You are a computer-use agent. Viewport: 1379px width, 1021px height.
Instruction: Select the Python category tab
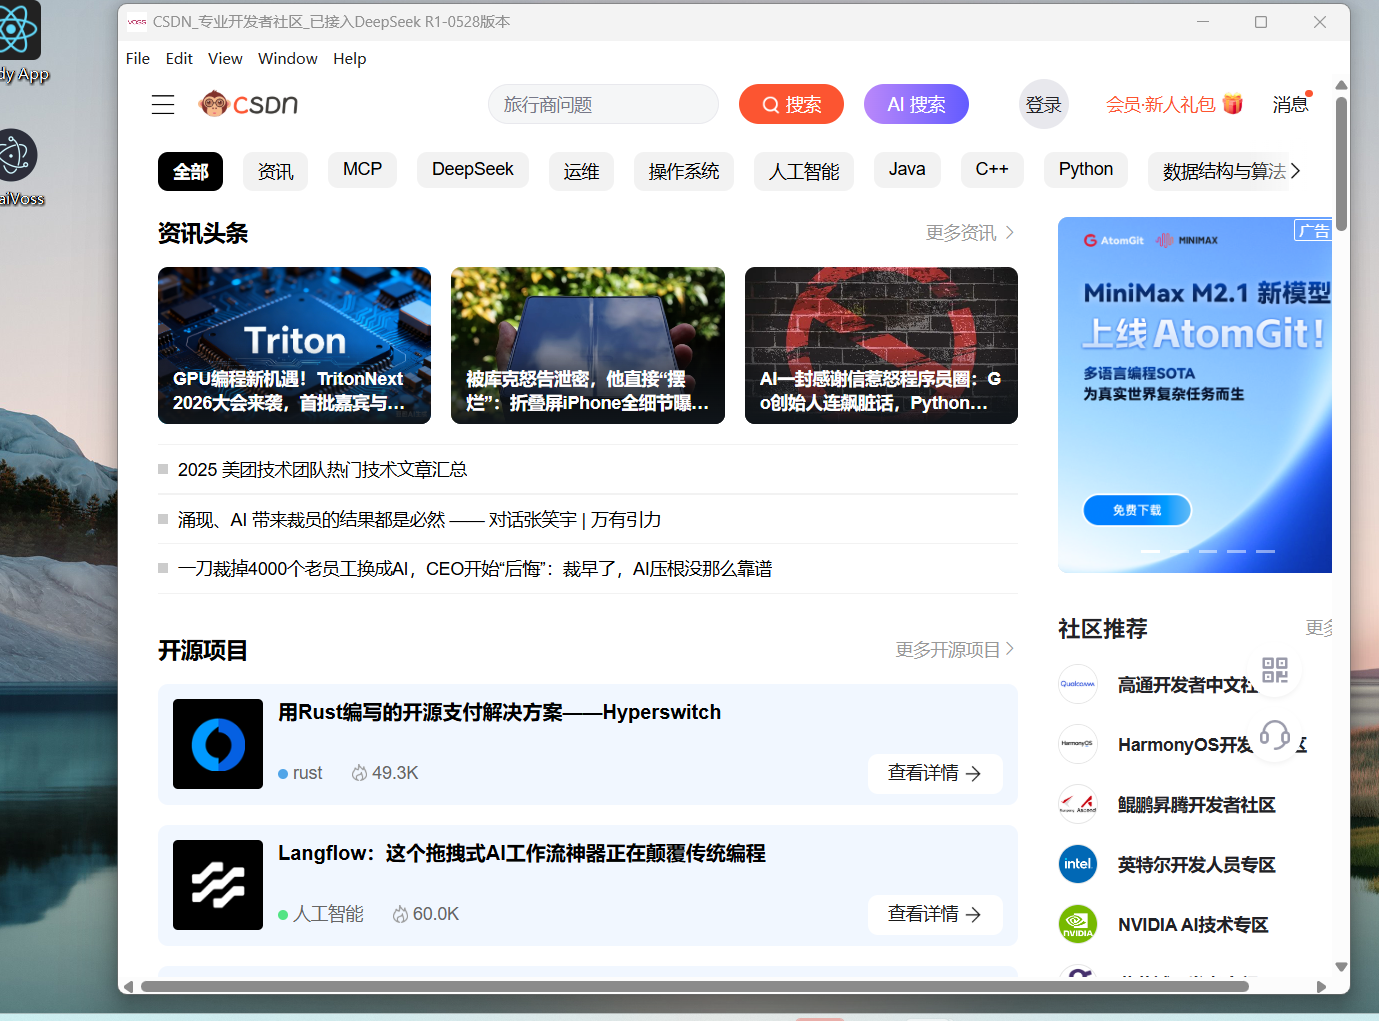click(x=1086, y=170)
